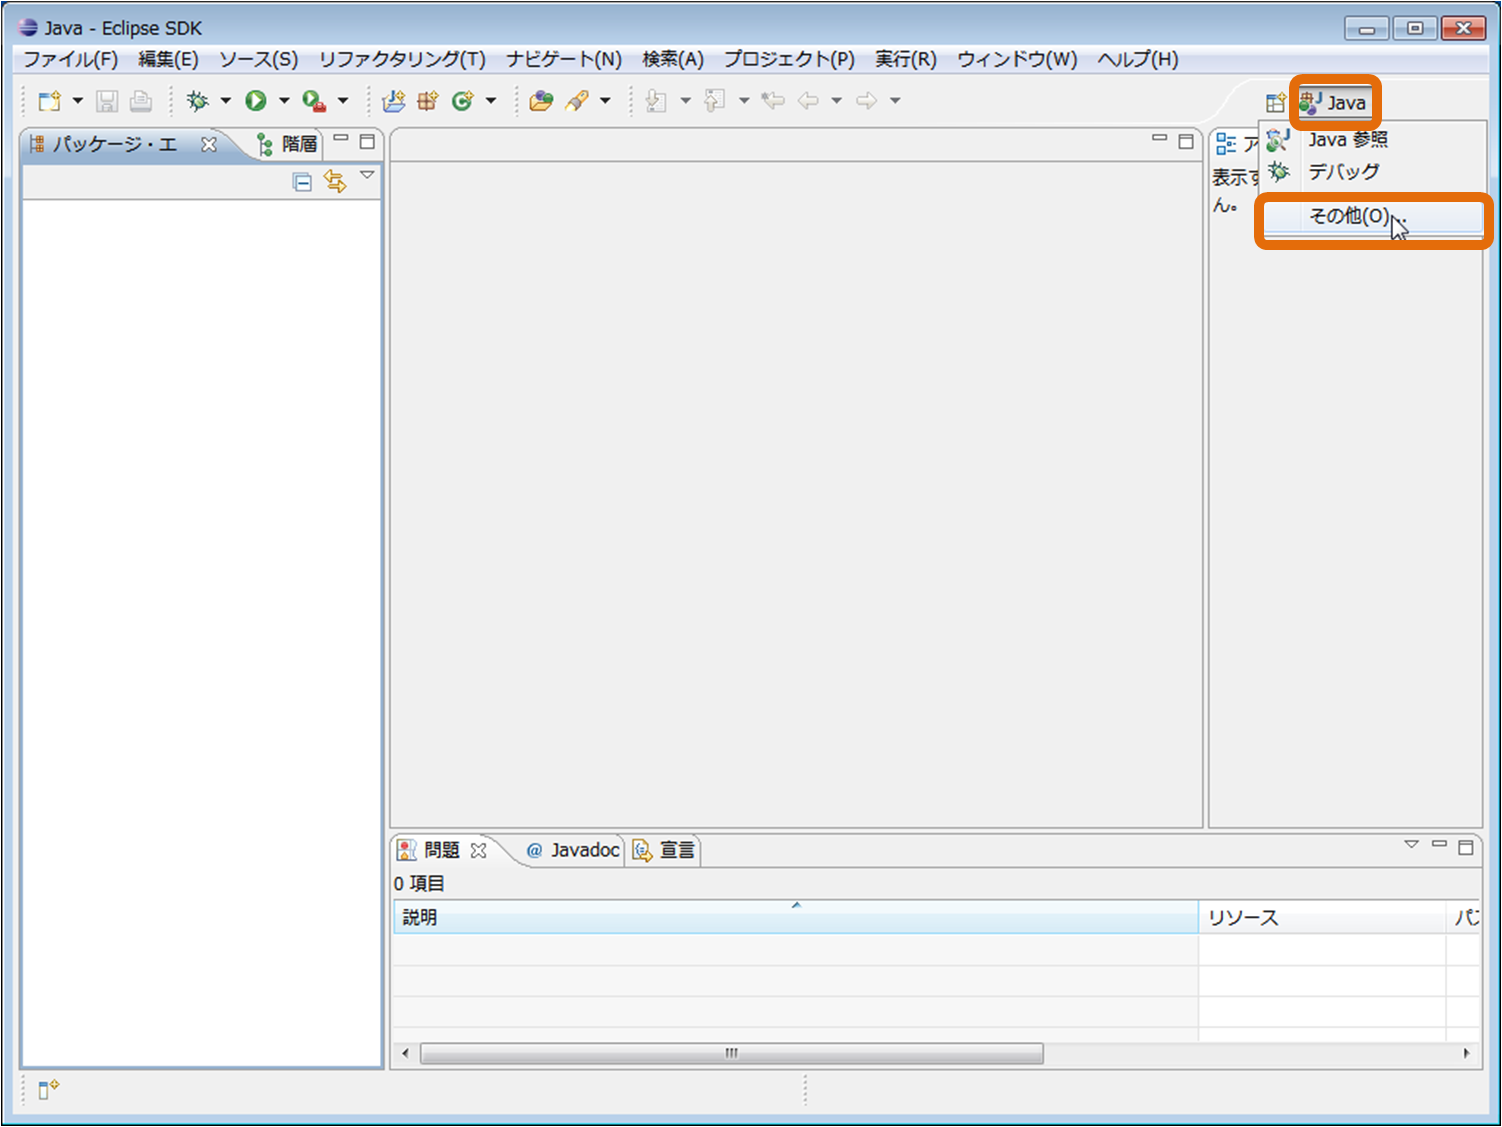Open the External Tools dropdown arrow

tap(342, 101)
